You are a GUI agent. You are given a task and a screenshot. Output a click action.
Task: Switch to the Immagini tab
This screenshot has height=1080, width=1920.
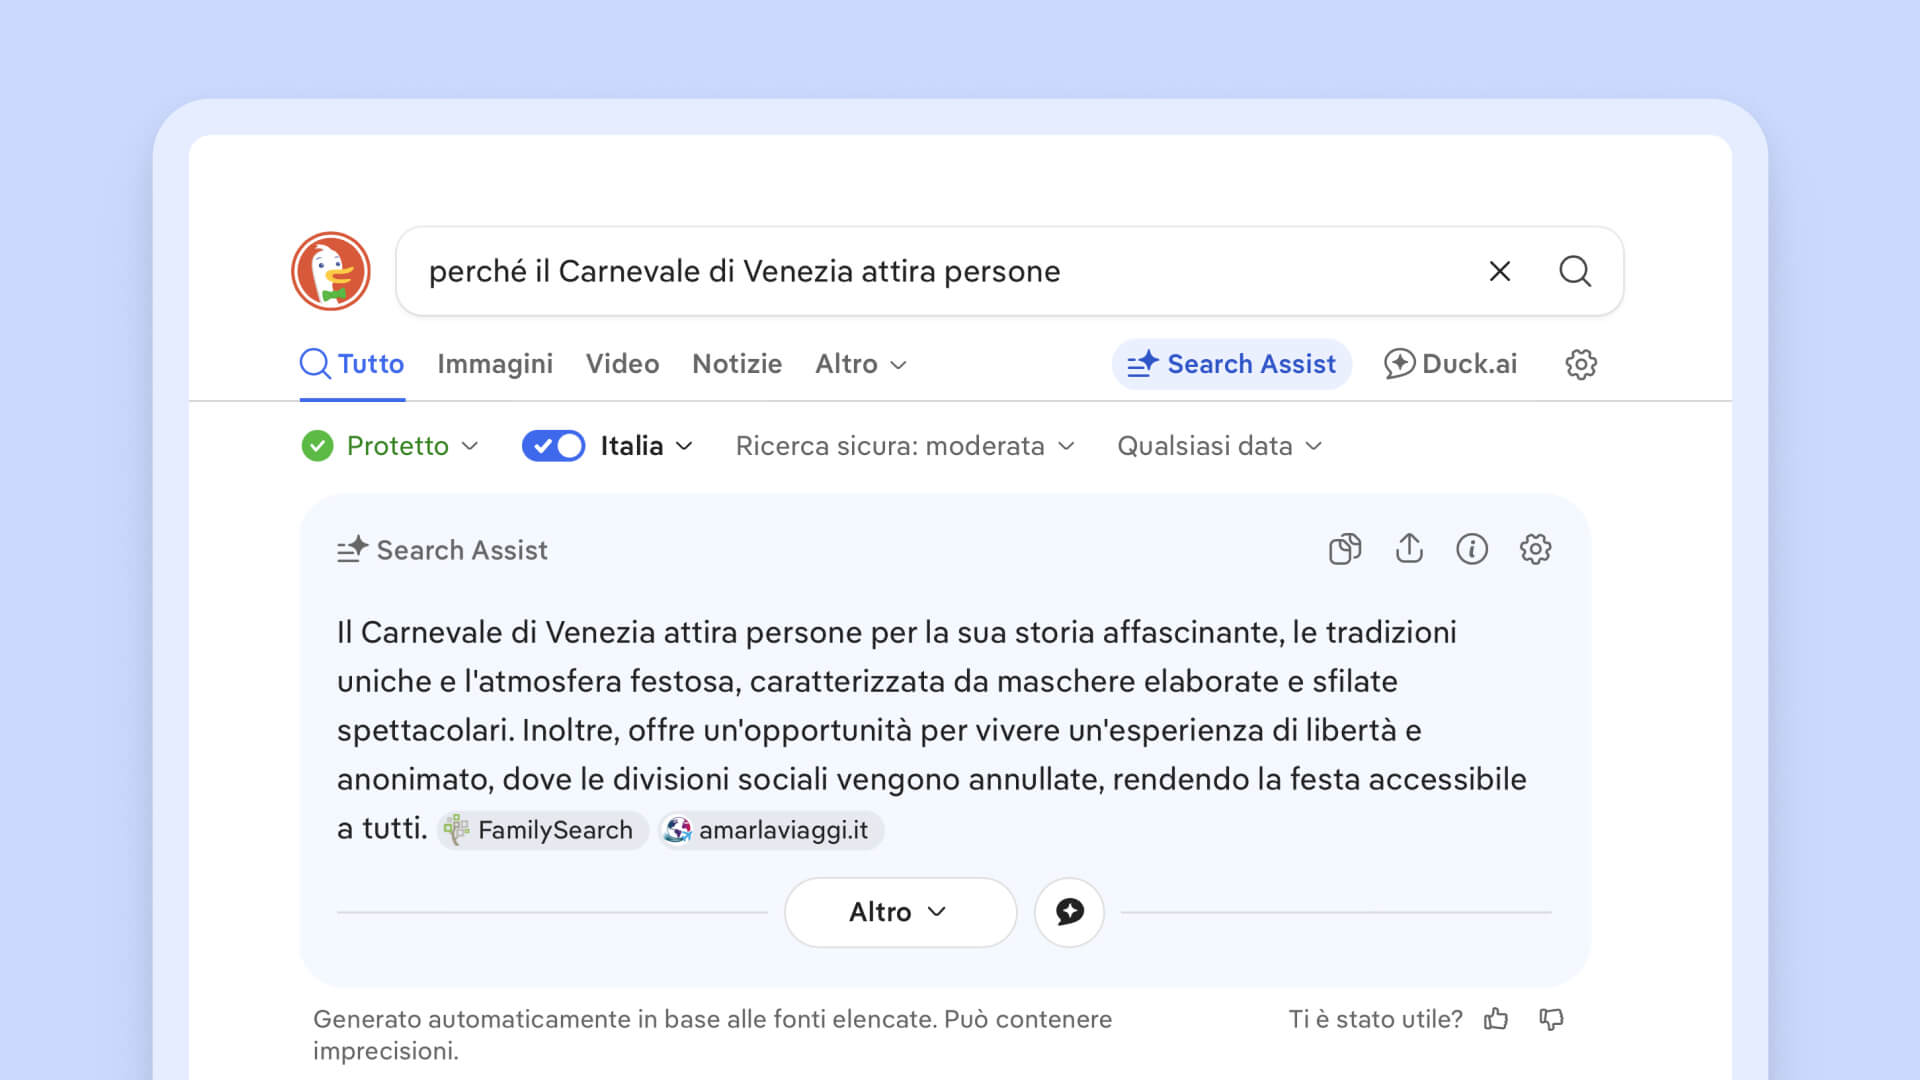[x=495, y=364]
